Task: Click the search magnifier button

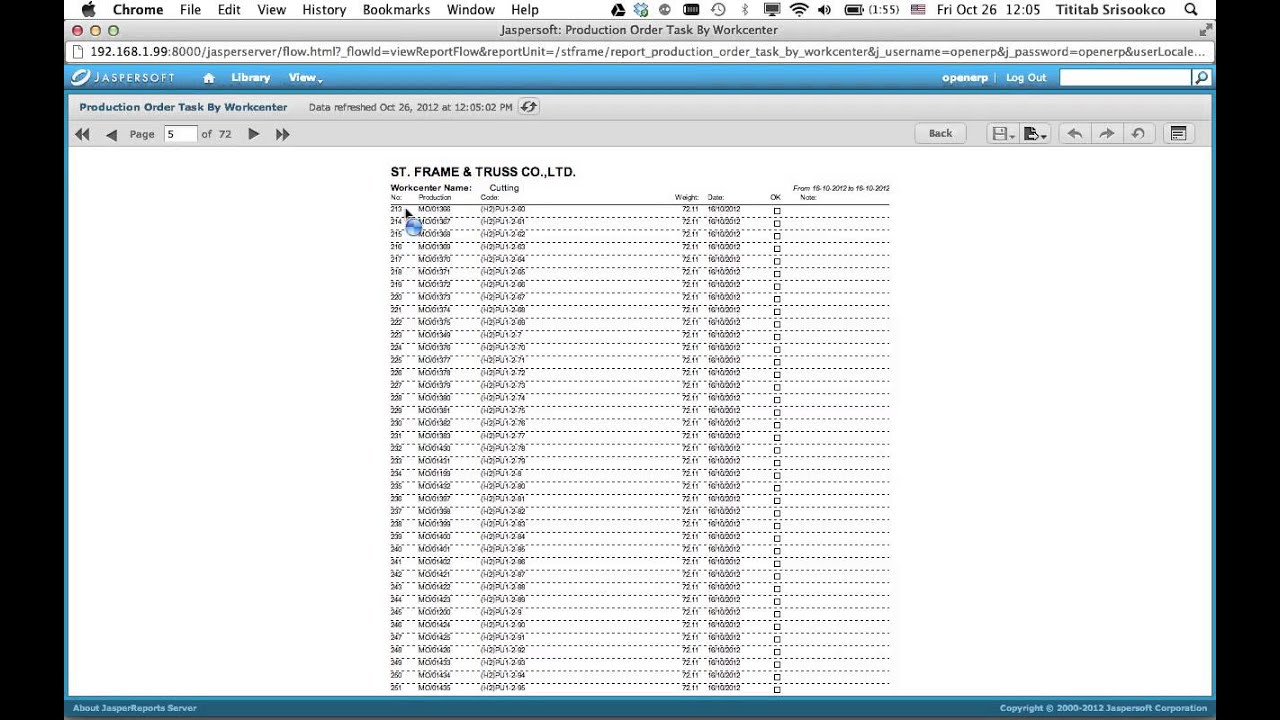Action: tap(1201, 77)
